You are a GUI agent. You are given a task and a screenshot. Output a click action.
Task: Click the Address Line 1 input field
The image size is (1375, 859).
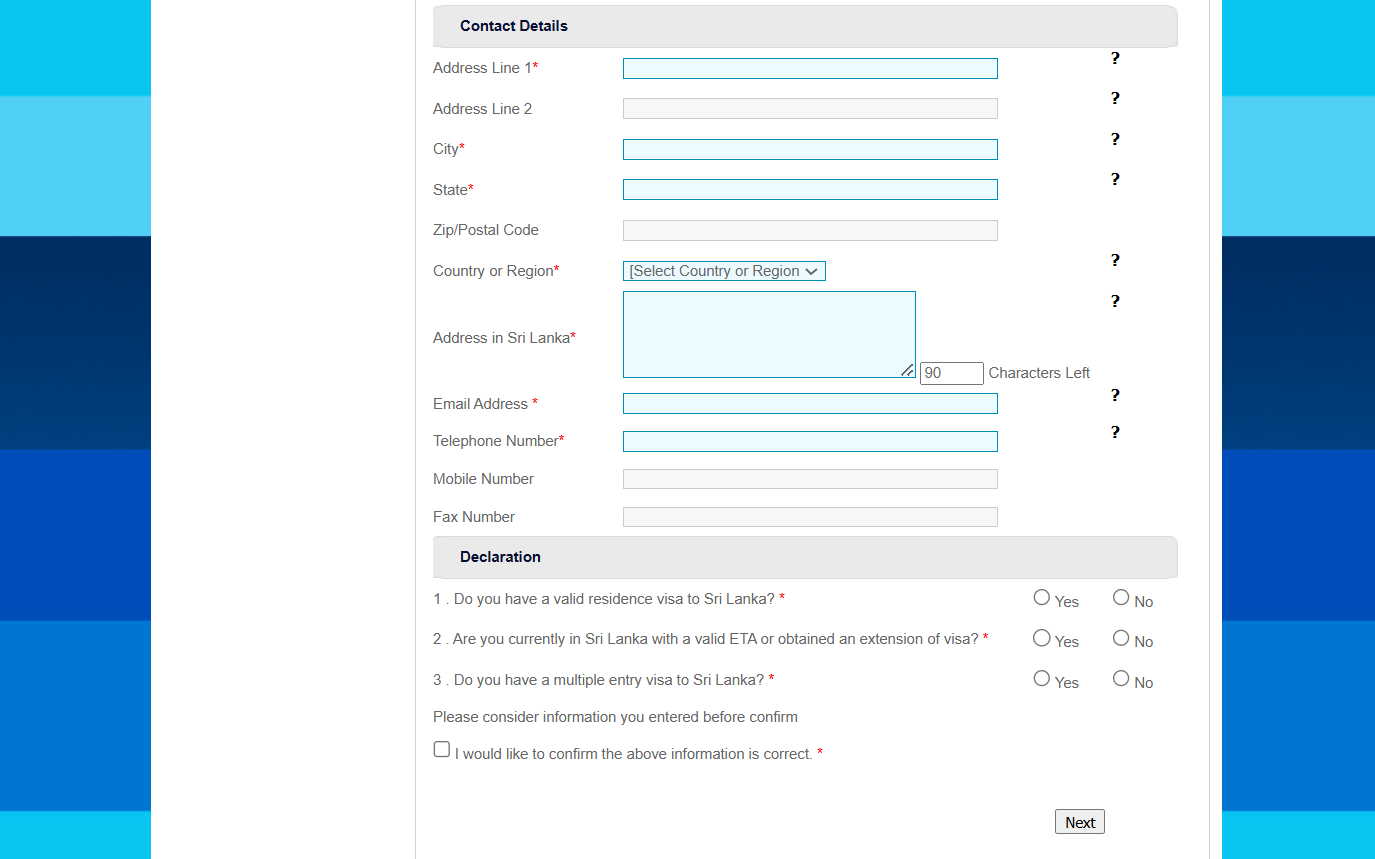pos(810,69)
